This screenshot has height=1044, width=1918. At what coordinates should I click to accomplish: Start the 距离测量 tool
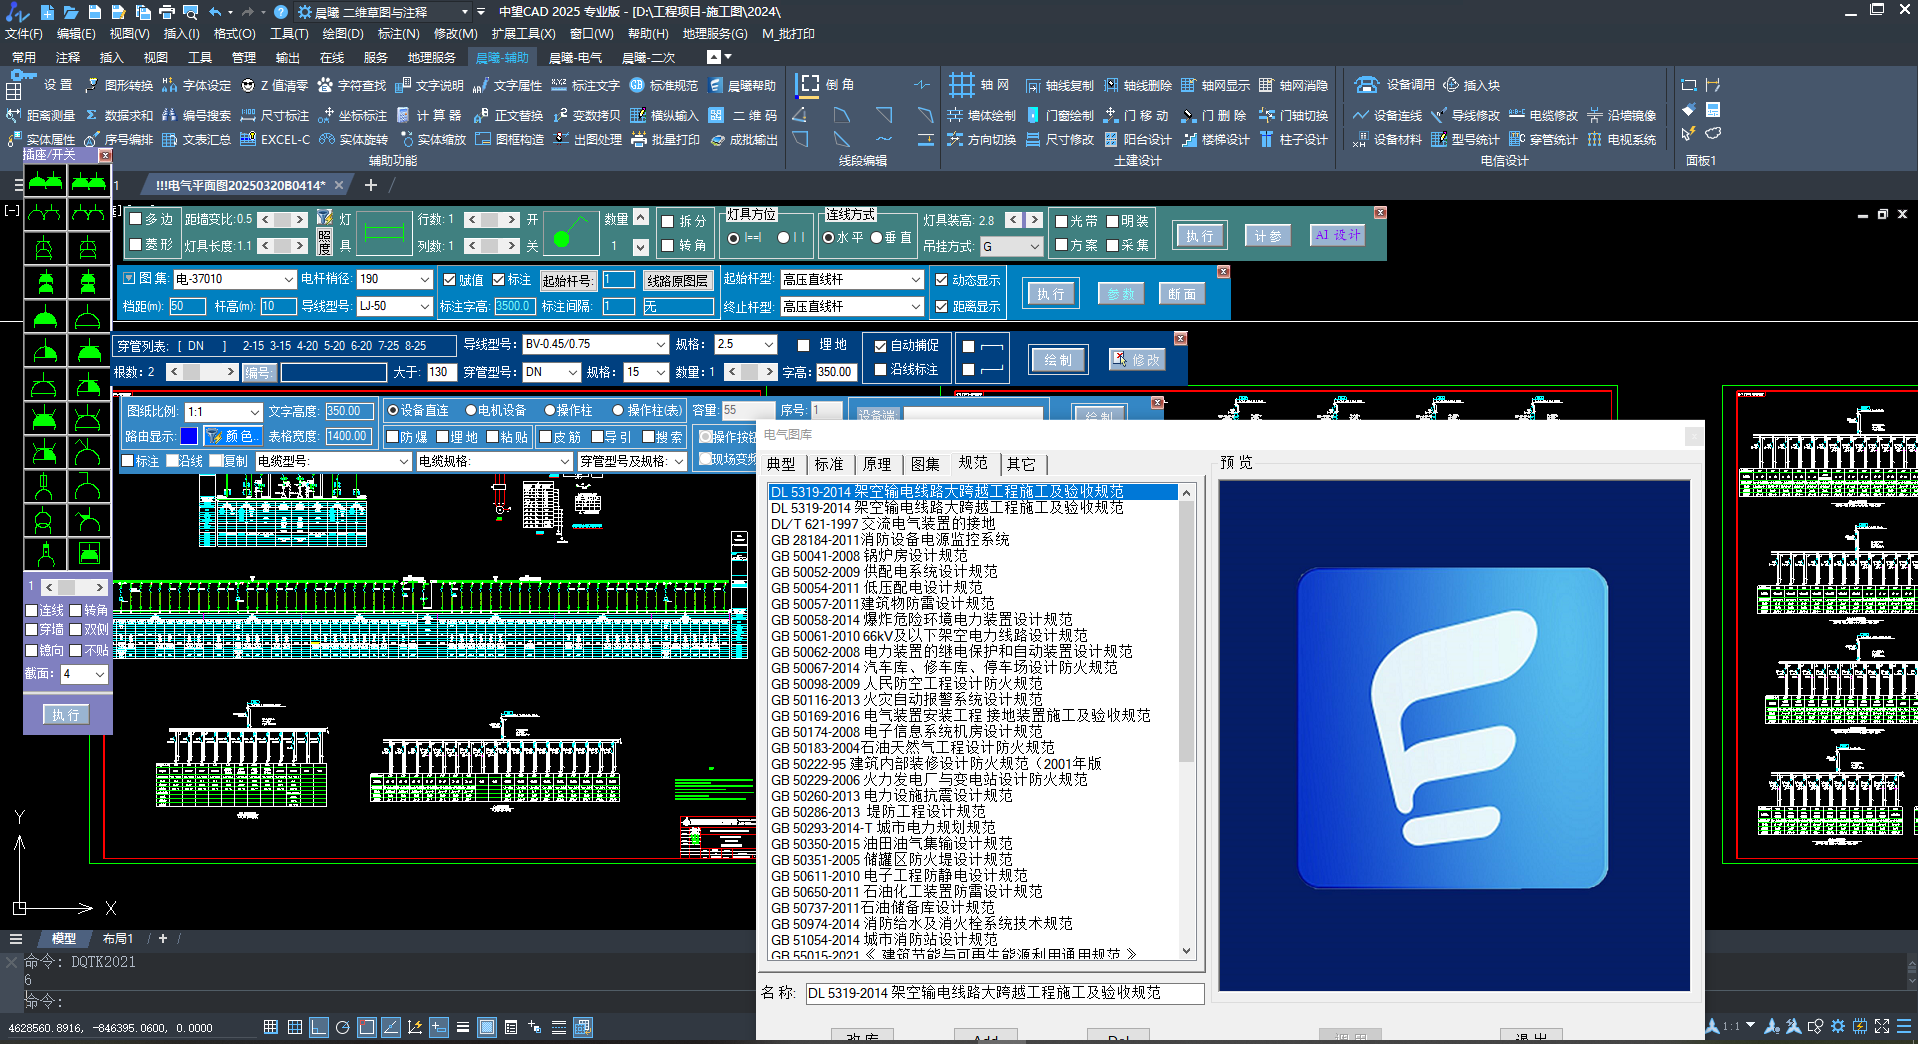point(41,116)
